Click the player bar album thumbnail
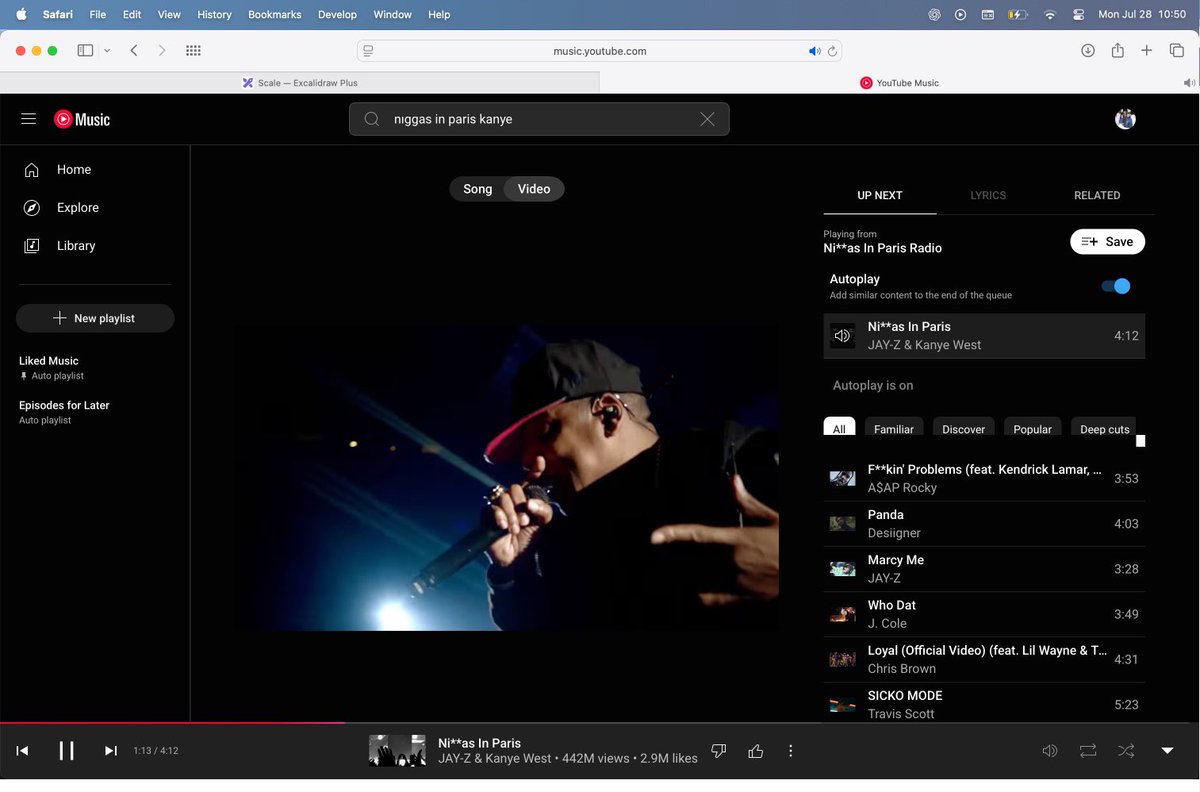 point(397,751)
